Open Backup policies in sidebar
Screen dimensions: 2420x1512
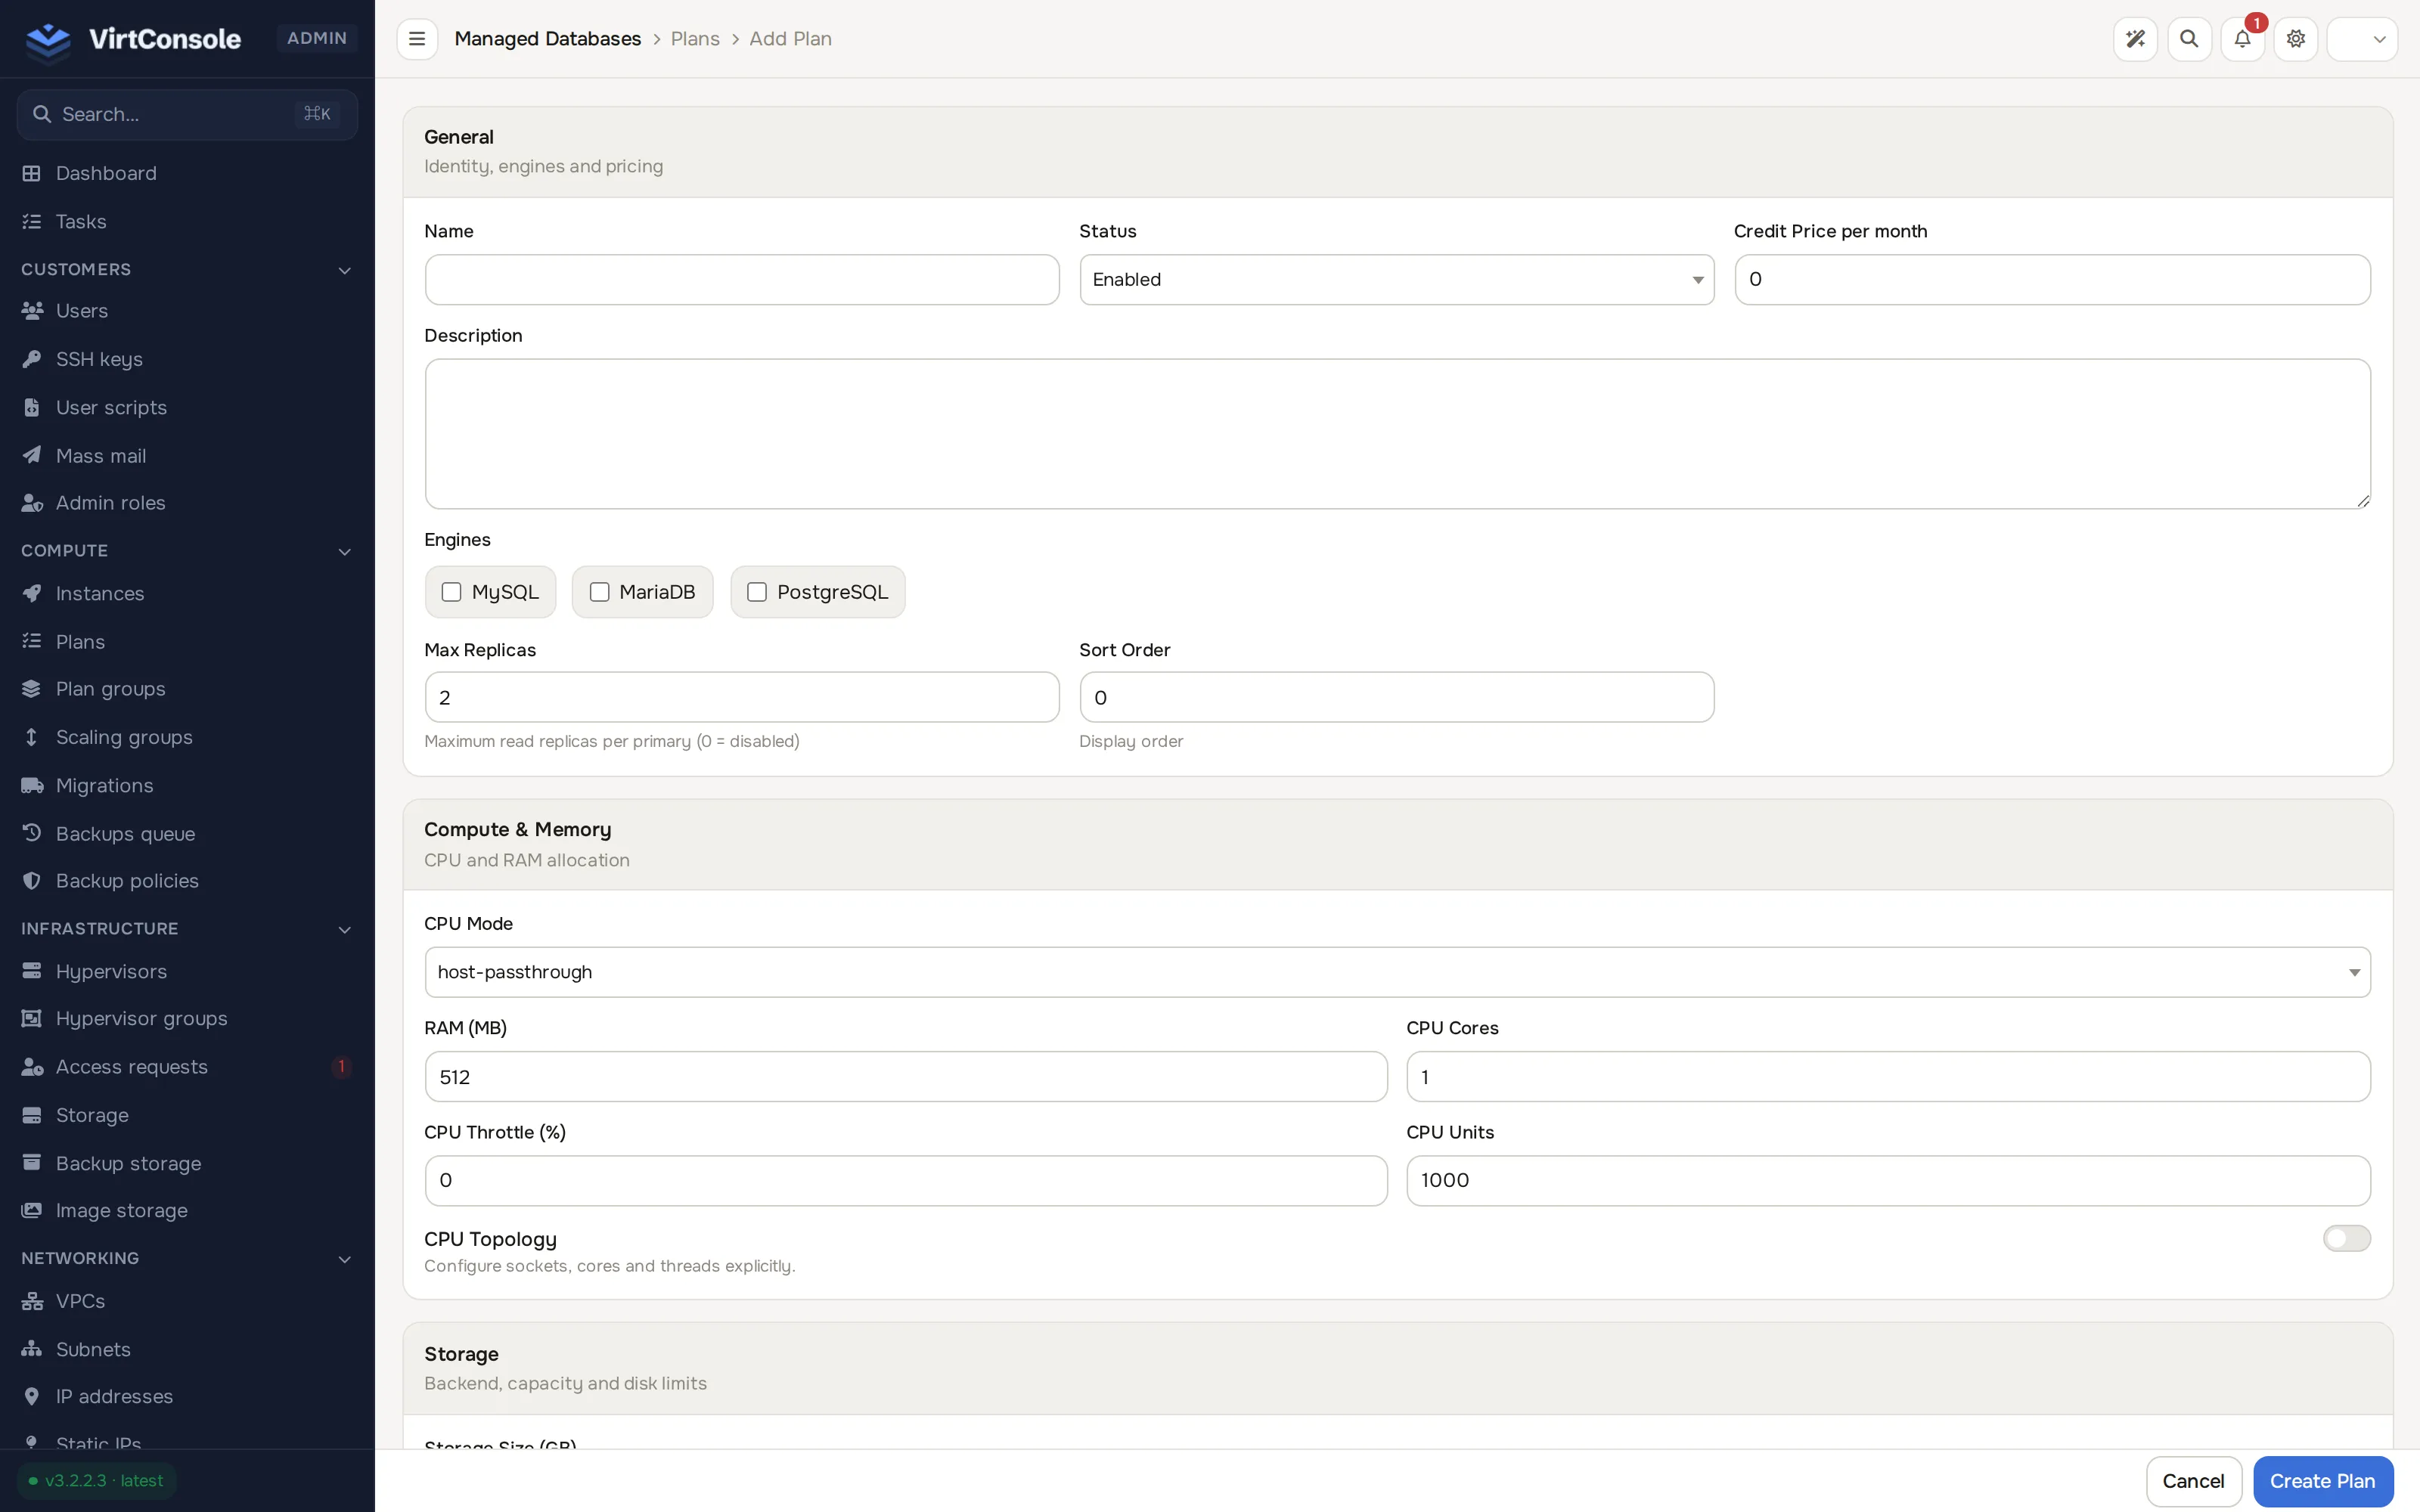(187, 881)
